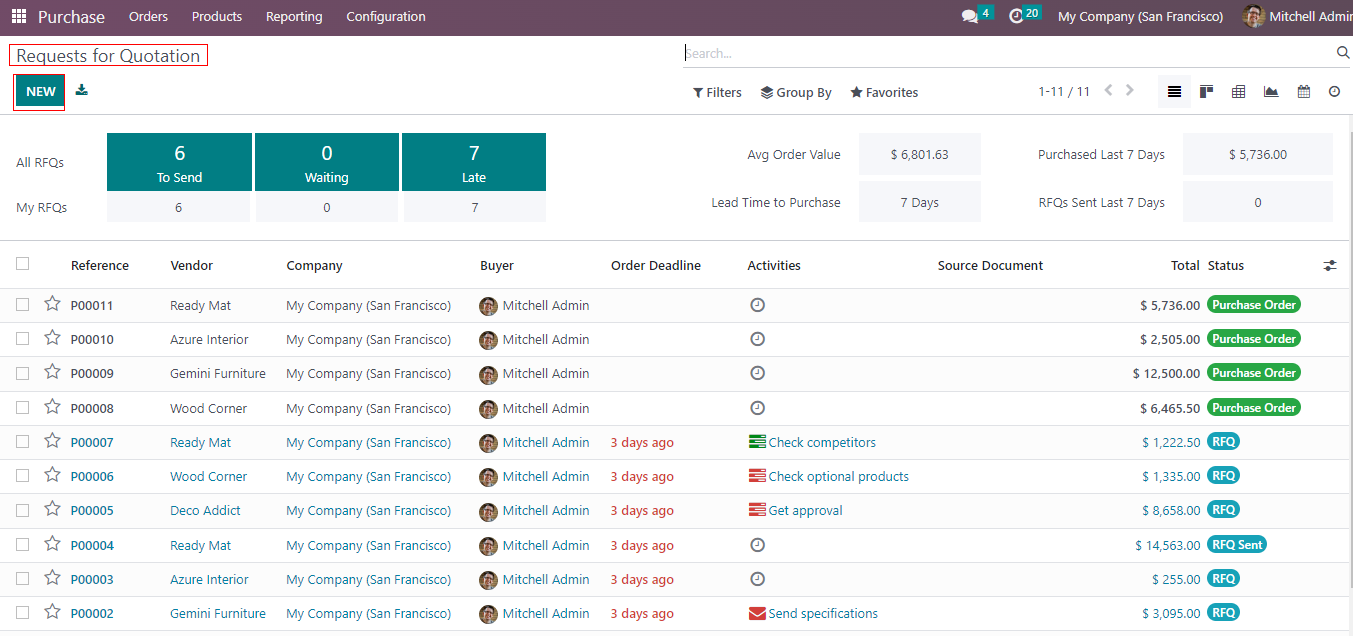
Task: Open the apps grid menu icon
Action: coord(19,17)
